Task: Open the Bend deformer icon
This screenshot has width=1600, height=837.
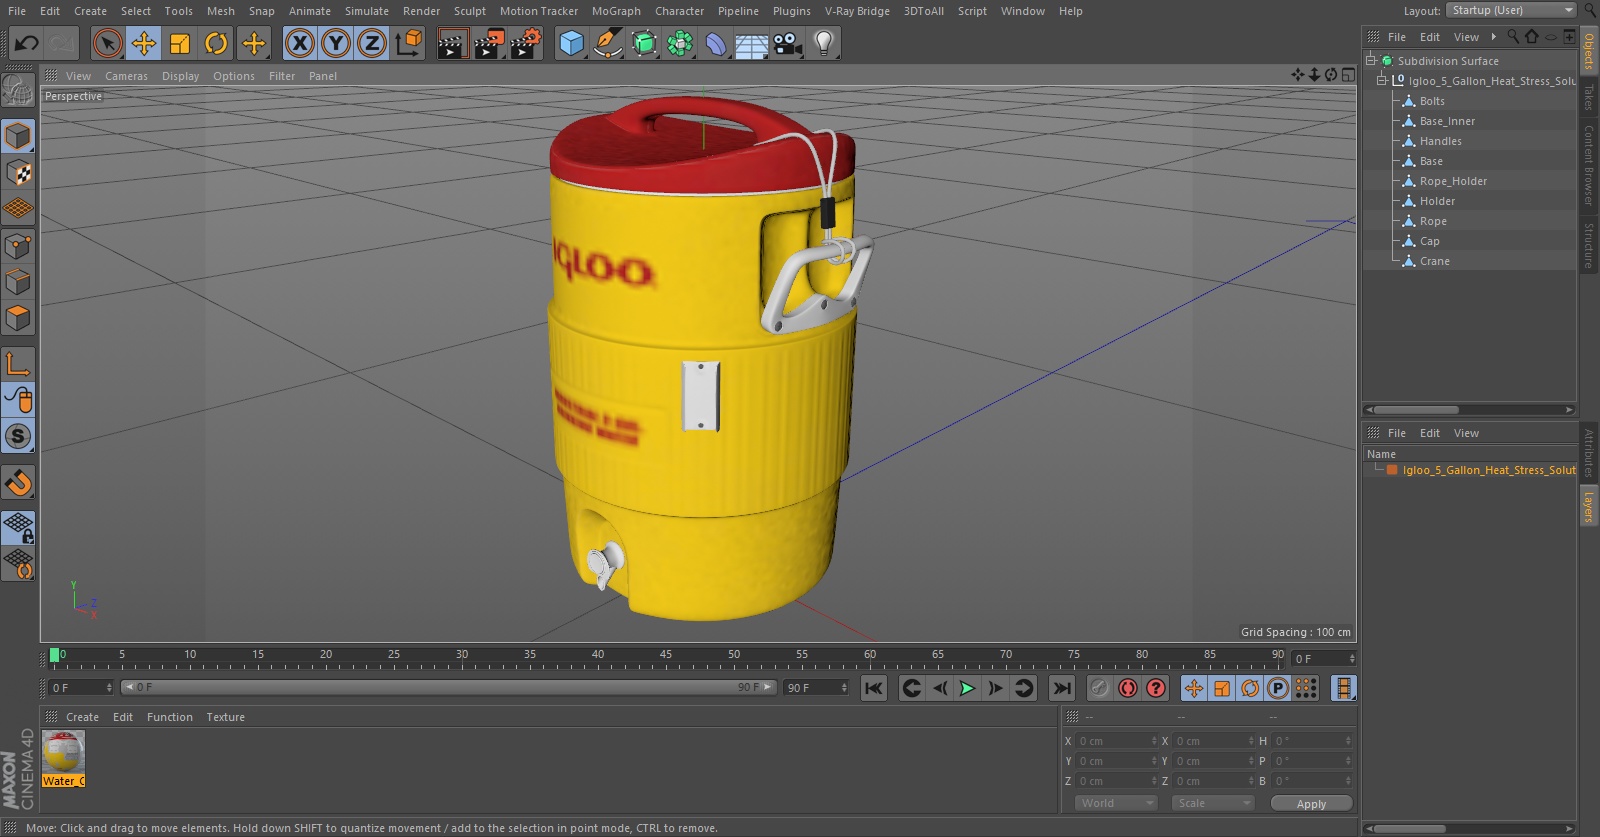Action: coord(716,43)
